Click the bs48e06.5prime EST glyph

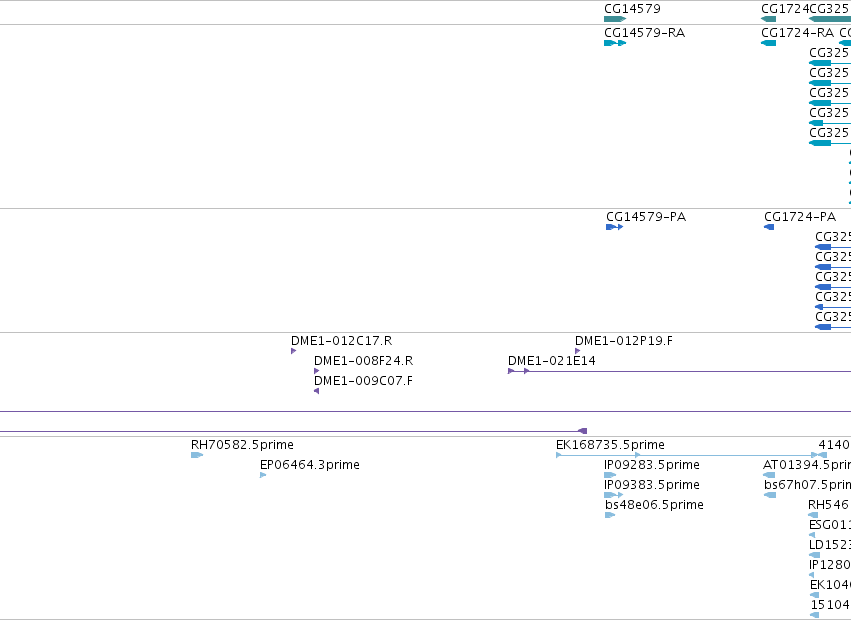[x=610, y=515]
